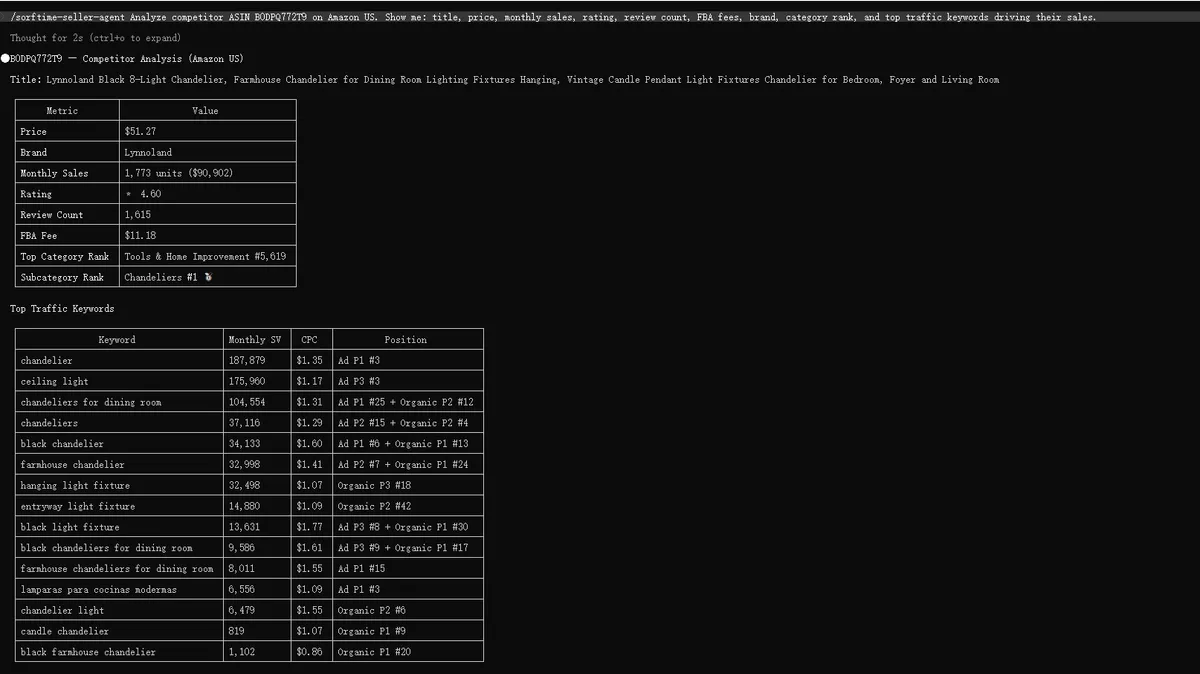The height and width of the screenshot is (674, 1200).
Task: Select keyword 'chandelier light'
Action: pyautogui.click(x=62, y=610)
